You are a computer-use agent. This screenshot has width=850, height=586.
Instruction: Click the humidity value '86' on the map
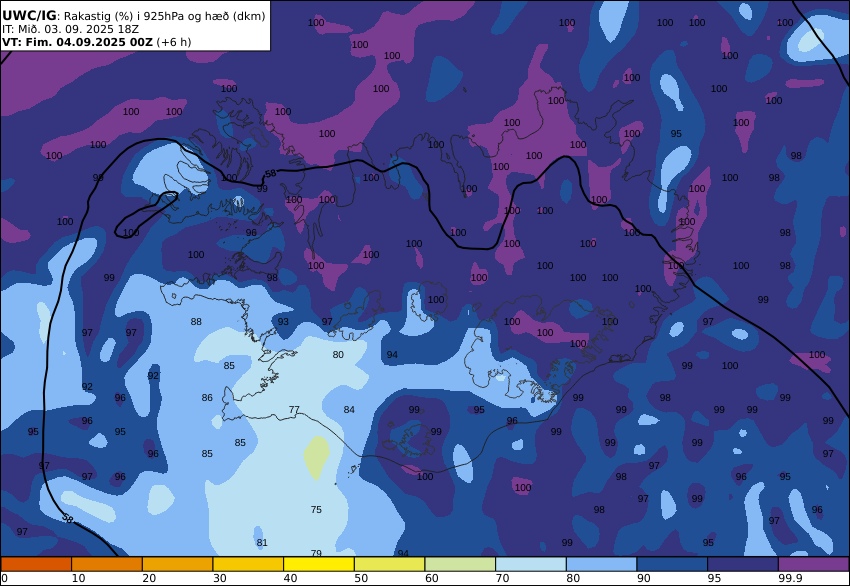tap(207, 397)
